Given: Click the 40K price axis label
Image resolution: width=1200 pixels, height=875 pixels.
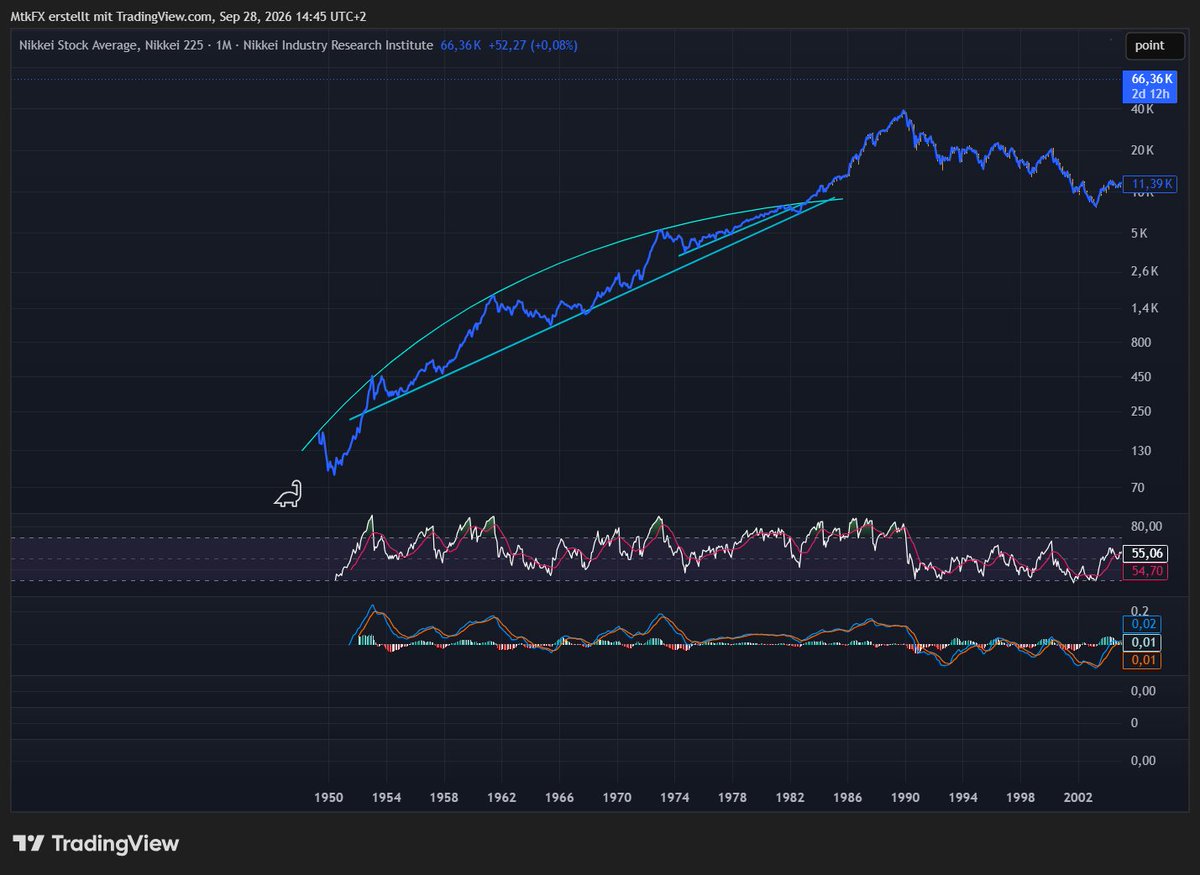Looking at the screenshot, I should click(1144, 111).
